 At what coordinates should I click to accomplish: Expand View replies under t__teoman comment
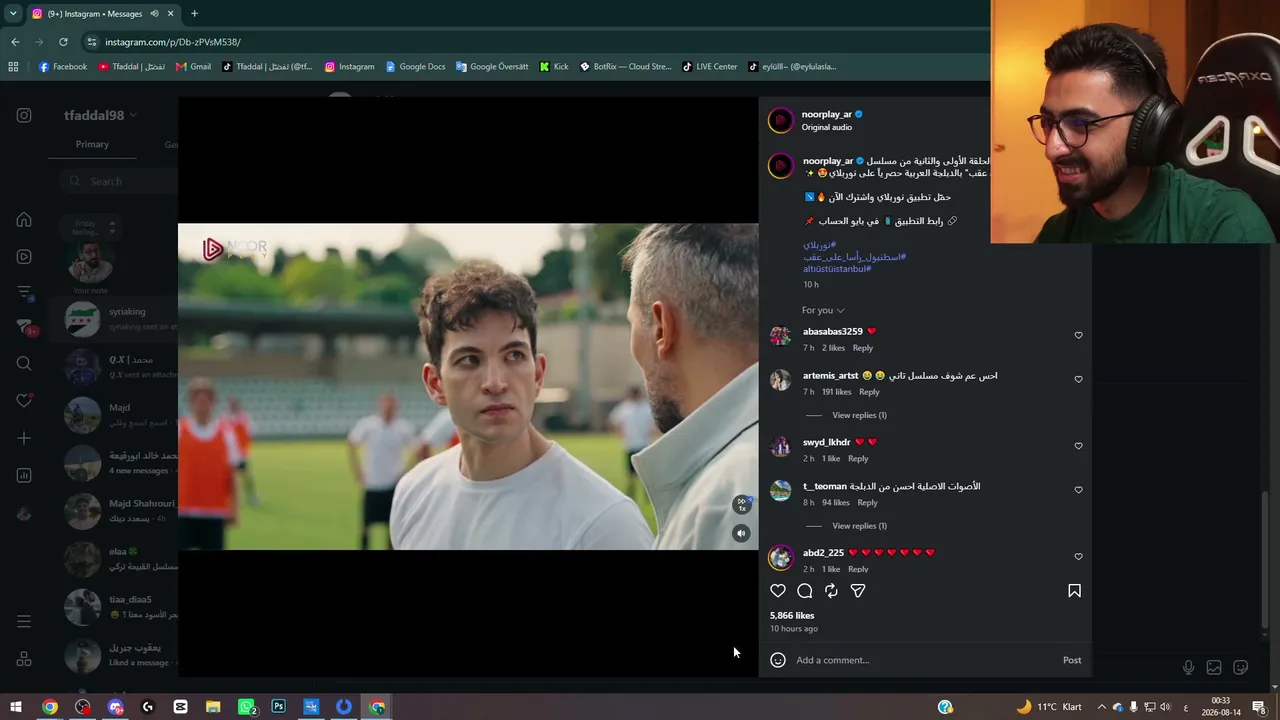coord(859,526)
